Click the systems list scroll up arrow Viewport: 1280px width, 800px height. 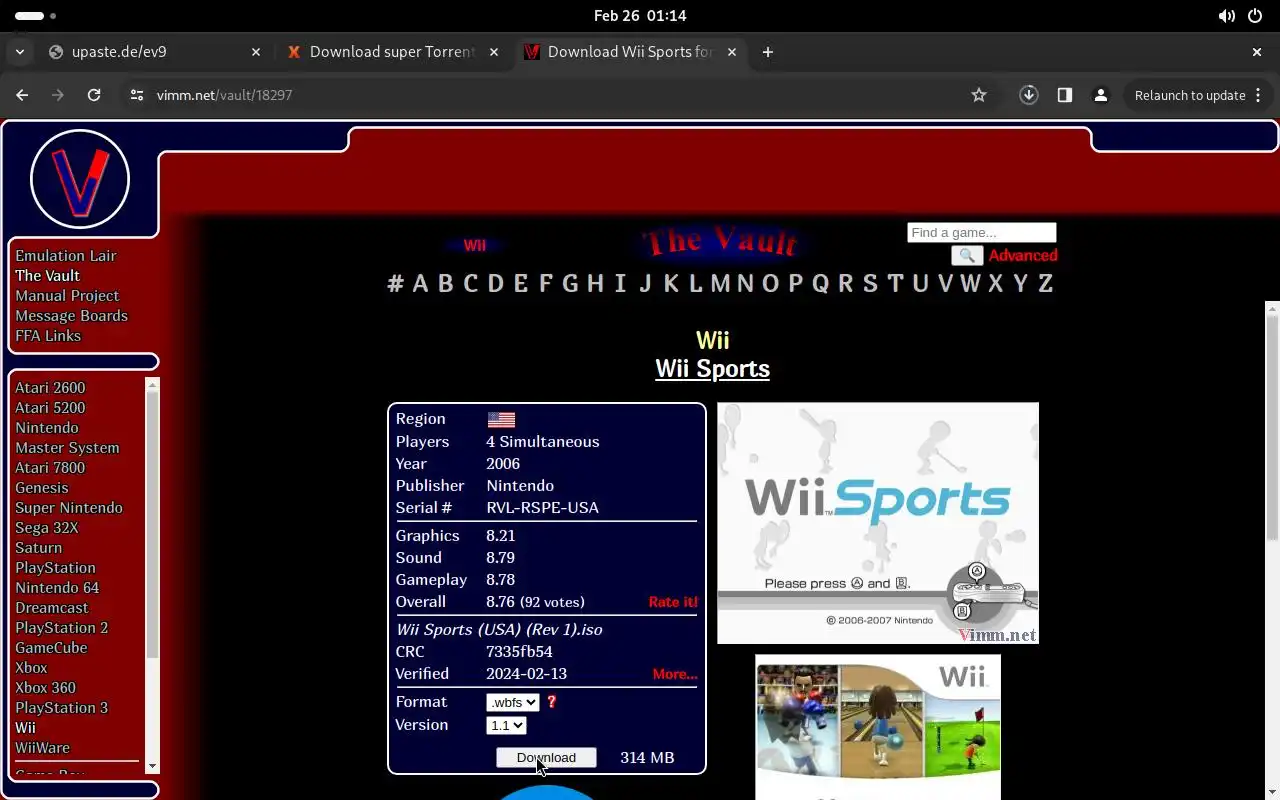tap(152, 385)
